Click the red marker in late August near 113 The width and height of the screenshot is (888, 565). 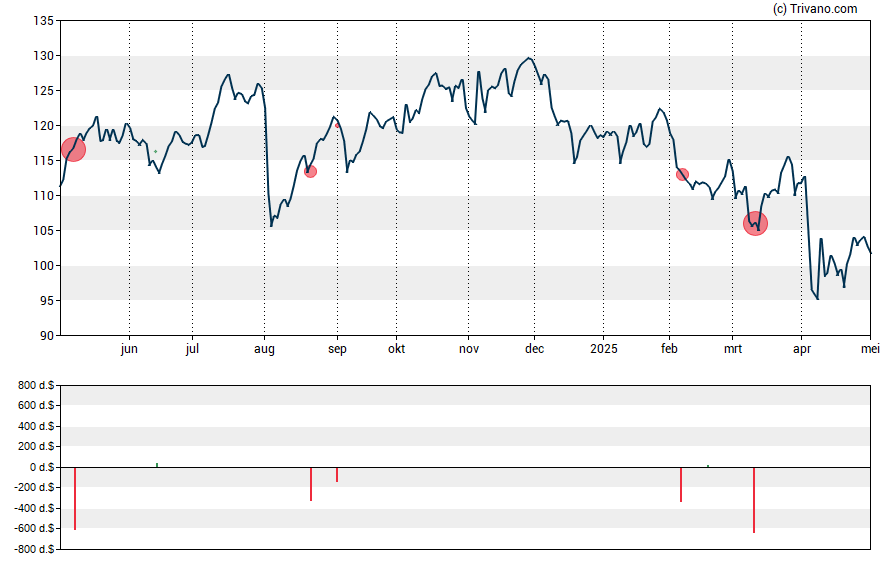click(x=310, y=172)
